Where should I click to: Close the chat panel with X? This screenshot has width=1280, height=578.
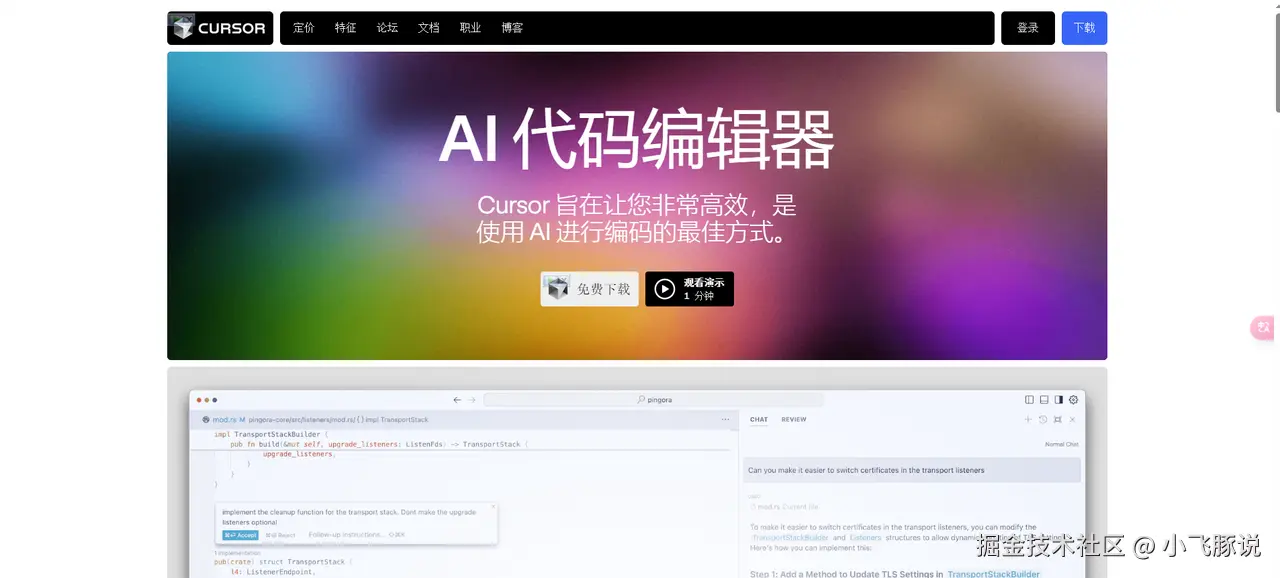coord(1072,420)
